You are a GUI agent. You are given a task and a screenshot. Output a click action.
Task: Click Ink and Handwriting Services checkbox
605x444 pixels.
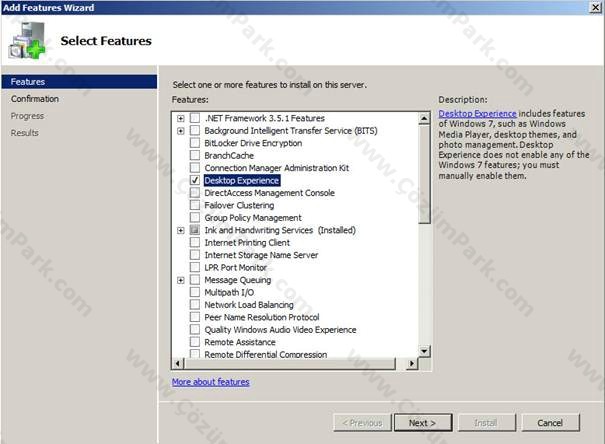(x=195, y=230)
